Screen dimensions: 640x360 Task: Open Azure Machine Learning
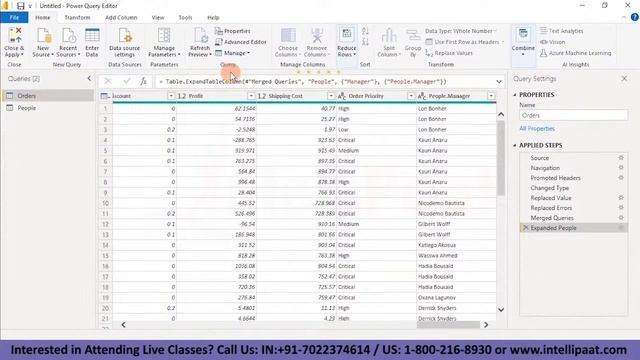coord(576,53)
